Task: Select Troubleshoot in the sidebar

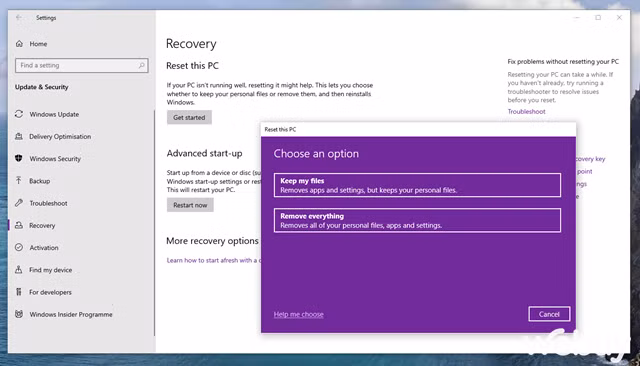Action: point(48,203)
